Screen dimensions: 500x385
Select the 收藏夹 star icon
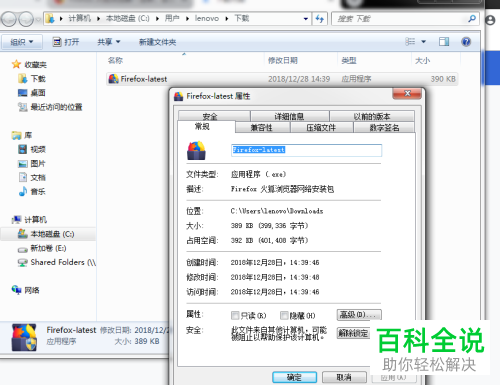pyautogui.click(x=16, y=64)
